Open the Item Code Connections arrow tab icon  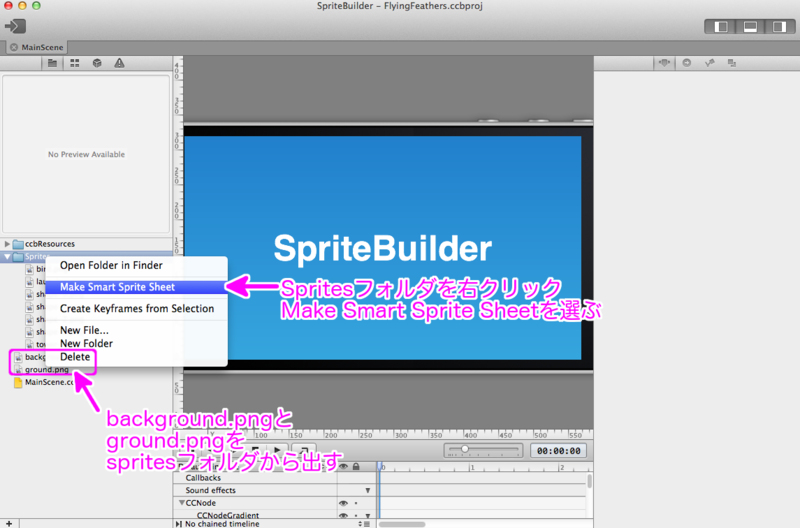pos(687,63)
